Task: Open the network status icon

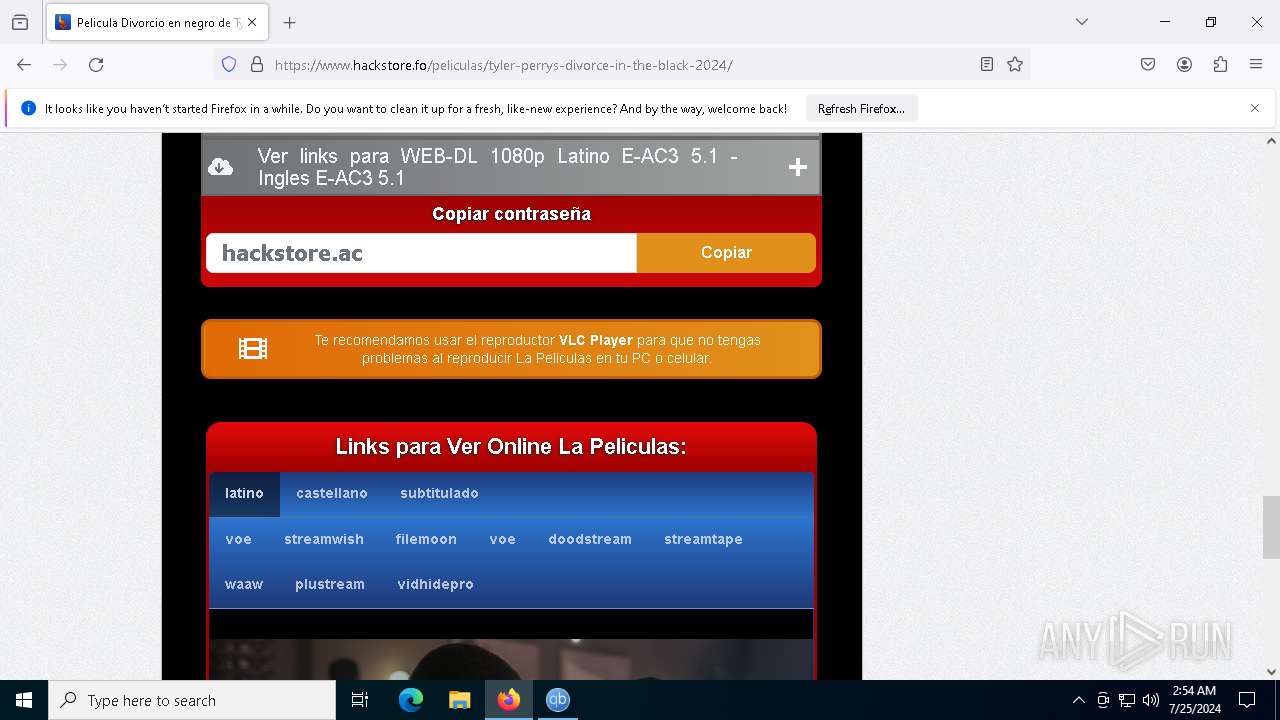Action: tap(1127, 700)
